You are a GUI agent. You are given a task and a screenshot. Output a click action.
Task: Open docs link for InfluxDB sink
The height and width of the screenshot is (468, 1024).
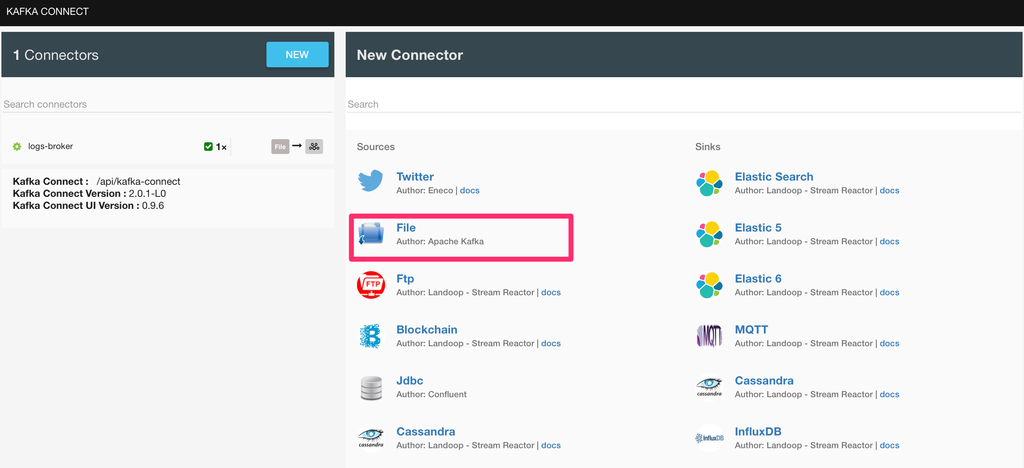point(889,445)
